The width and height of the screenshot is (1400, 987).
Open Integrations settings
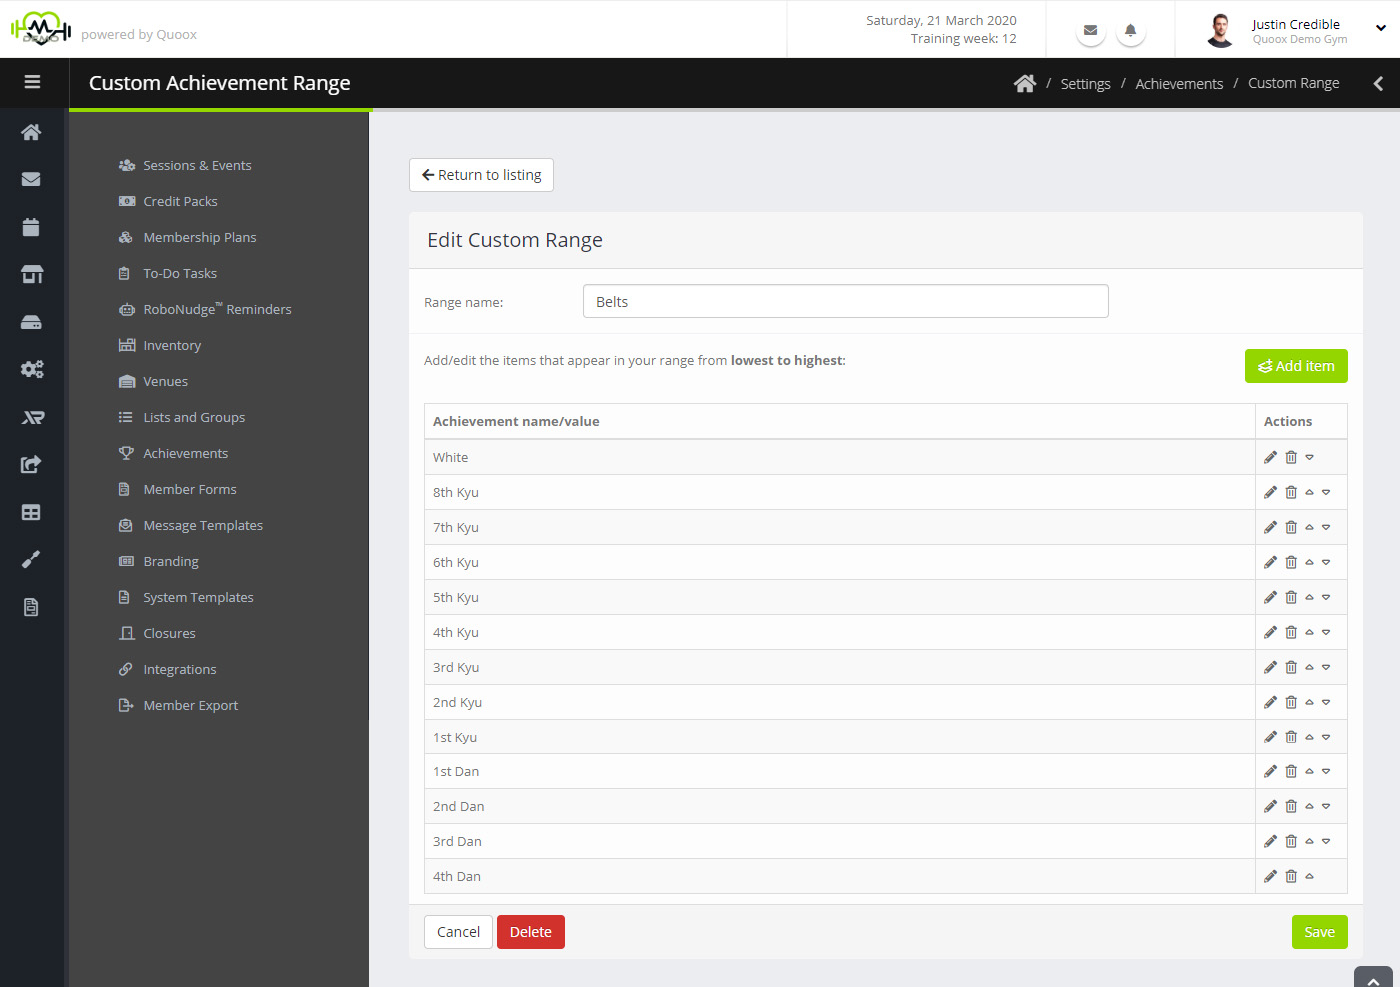tap(179, 669)
